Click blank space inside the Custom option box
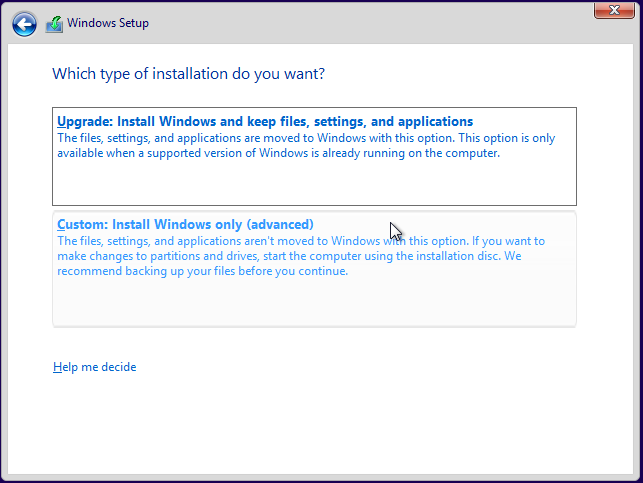The height and width of the screenshot is (483, 643). pyautogui.click(x=314, y=302)
